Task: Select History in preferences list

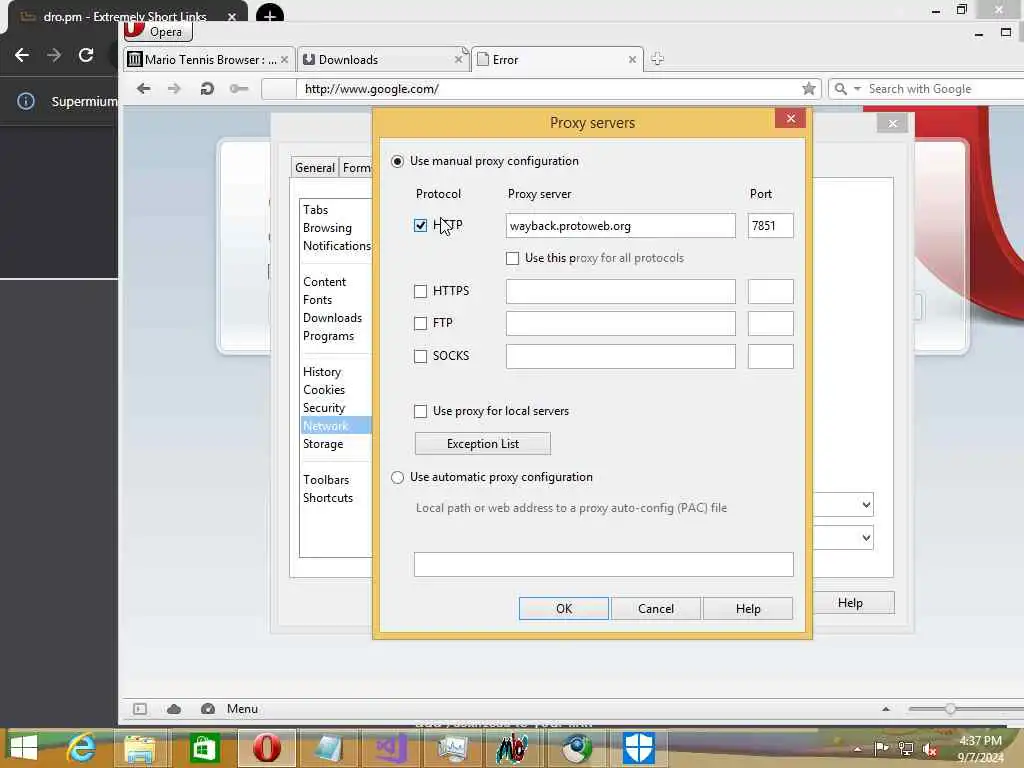Action: tap(322, 372)
